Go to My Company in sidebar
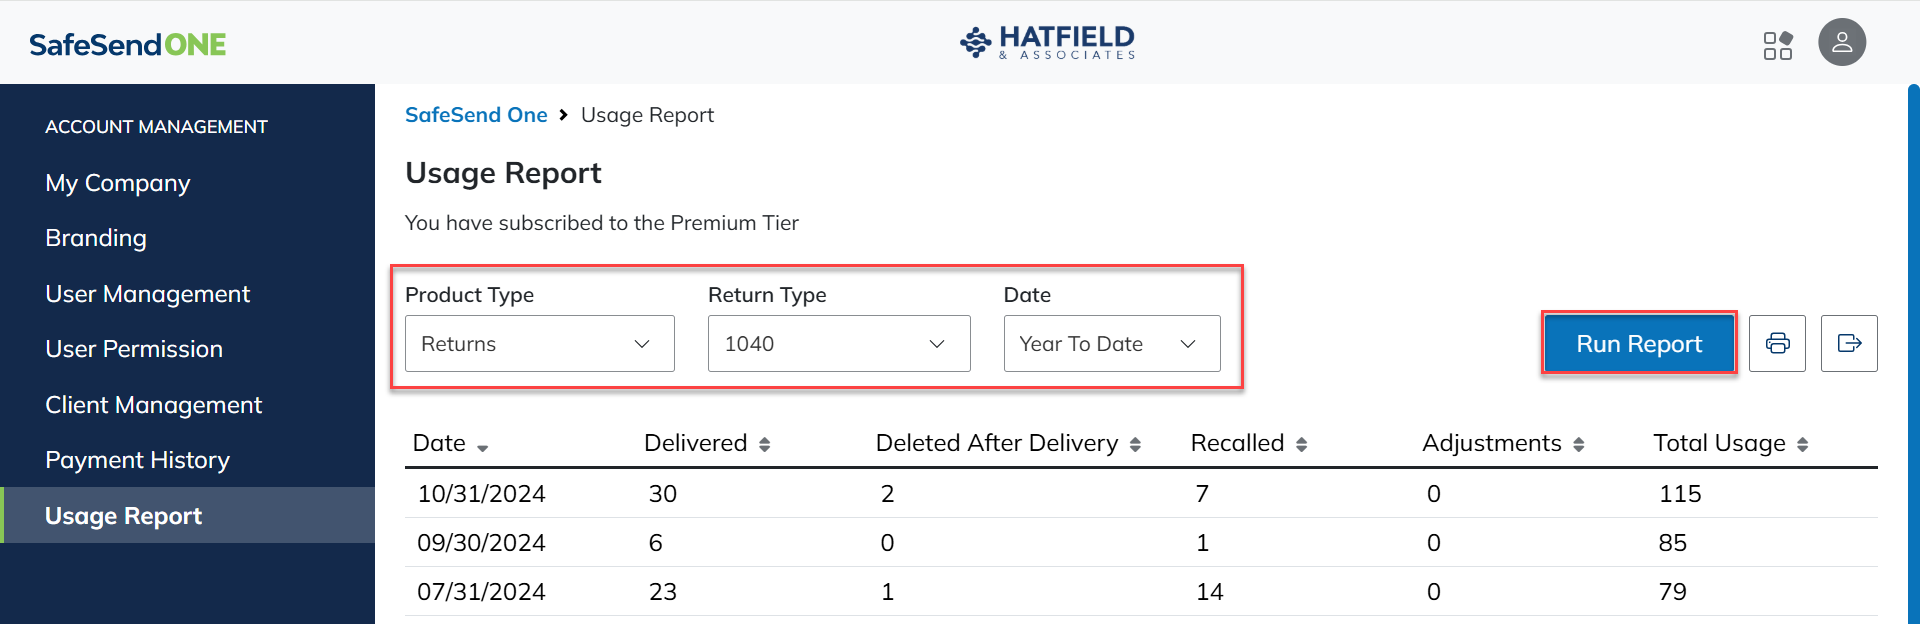The width and height of the screenshot is (1920, 624). [x=118, y=183]
